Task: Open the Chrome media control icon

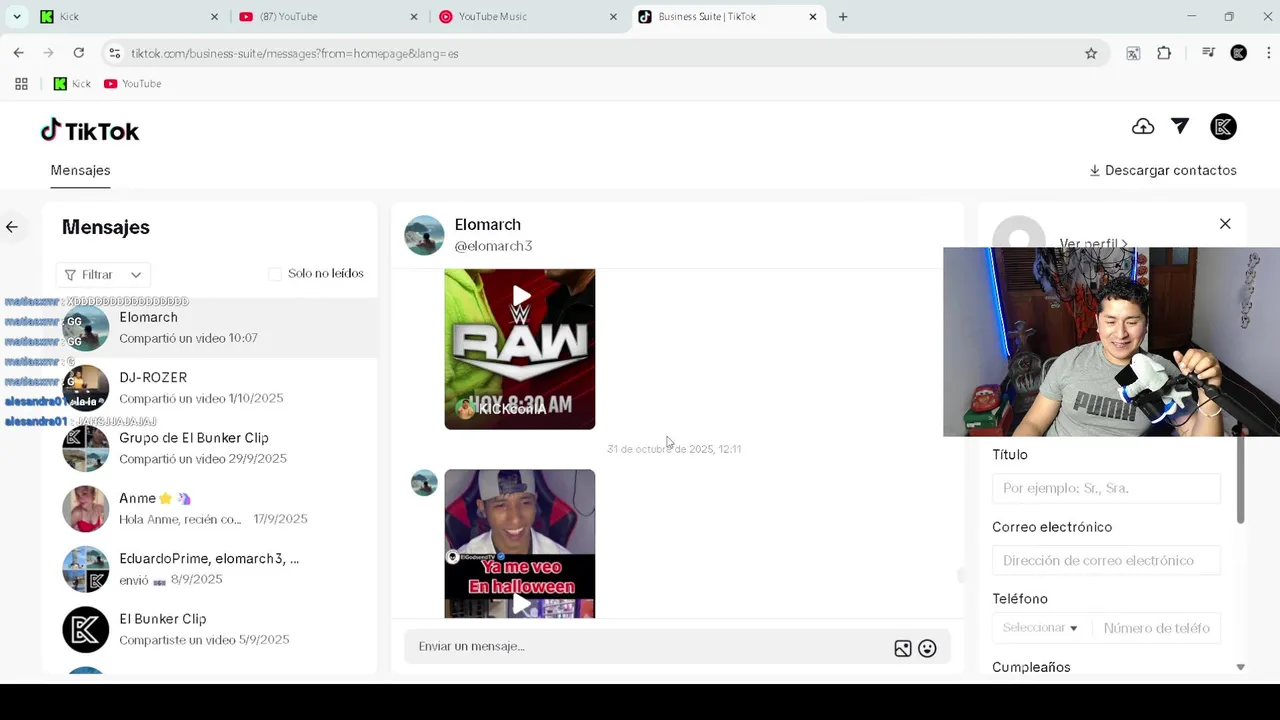Action: 1208,53
